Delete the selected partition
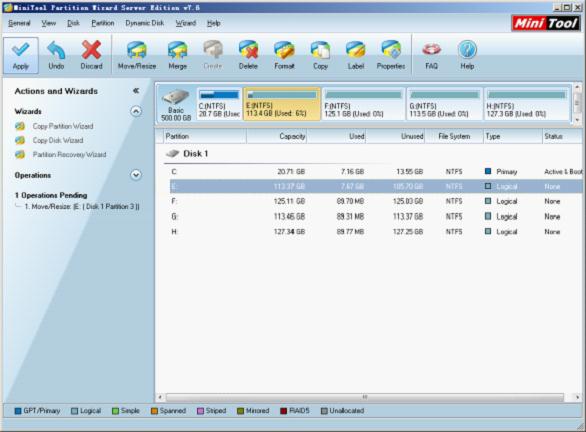Viewport: 586px width, 432px height. [x=248, y=55]
